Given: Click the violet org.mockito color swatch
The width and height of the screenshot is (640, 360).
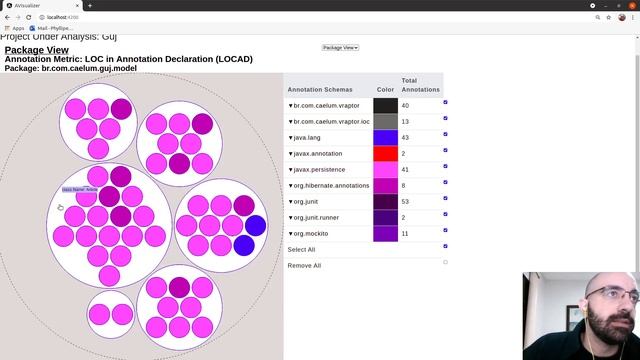Looking at the screenshot, I should [385, 233].
